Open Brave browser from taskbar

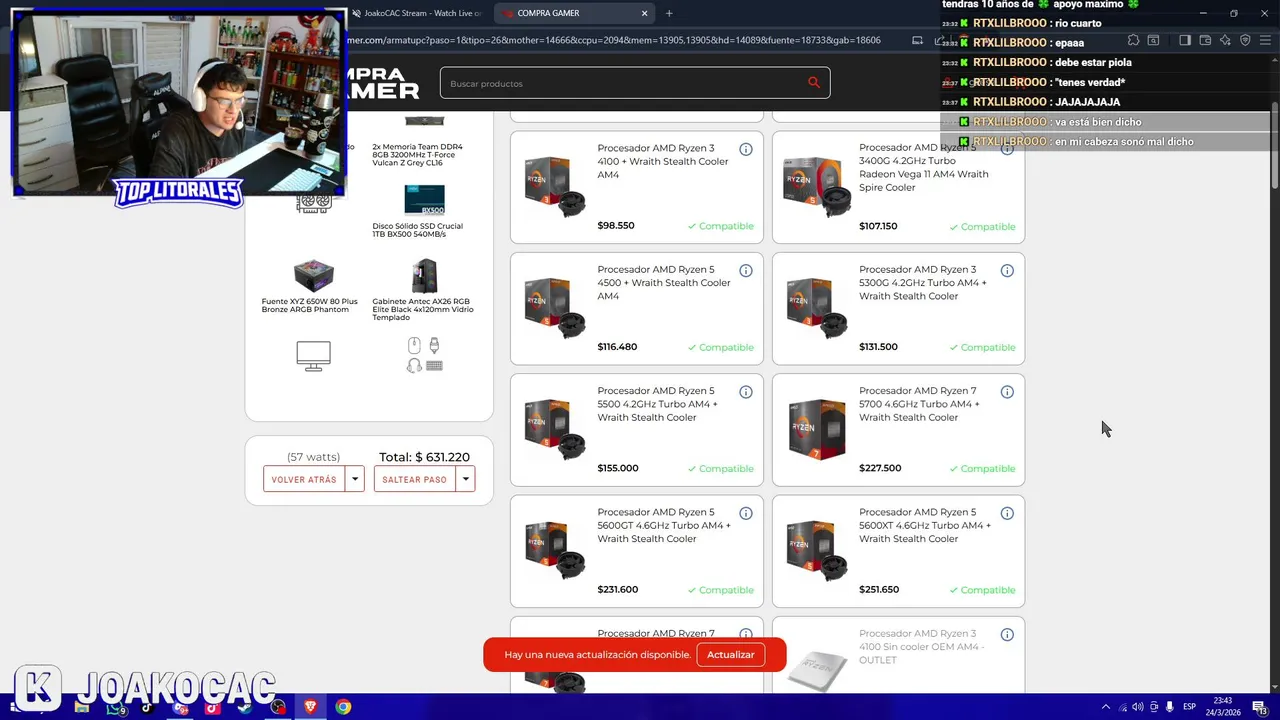tap(310, 707)
